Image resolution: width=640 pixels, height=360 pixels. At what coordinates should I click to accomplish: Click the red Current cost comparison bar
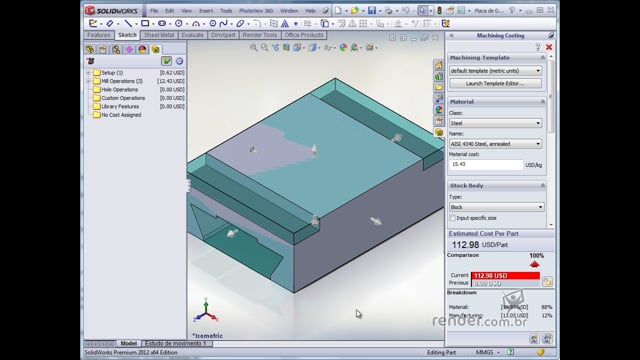(x=505, y=276)
